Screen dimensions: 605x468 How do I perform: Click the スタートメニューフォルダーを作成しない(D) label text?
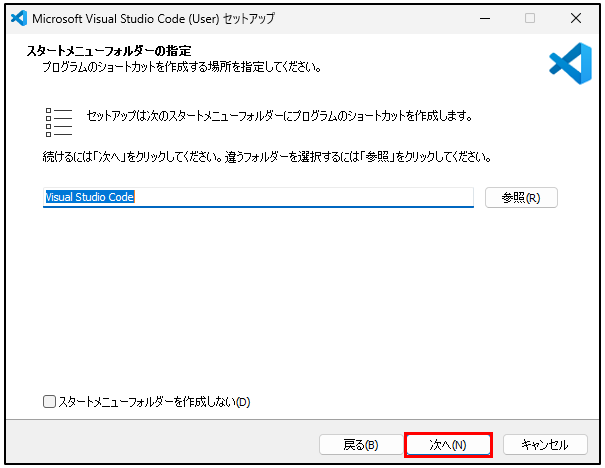pos(154,402)
